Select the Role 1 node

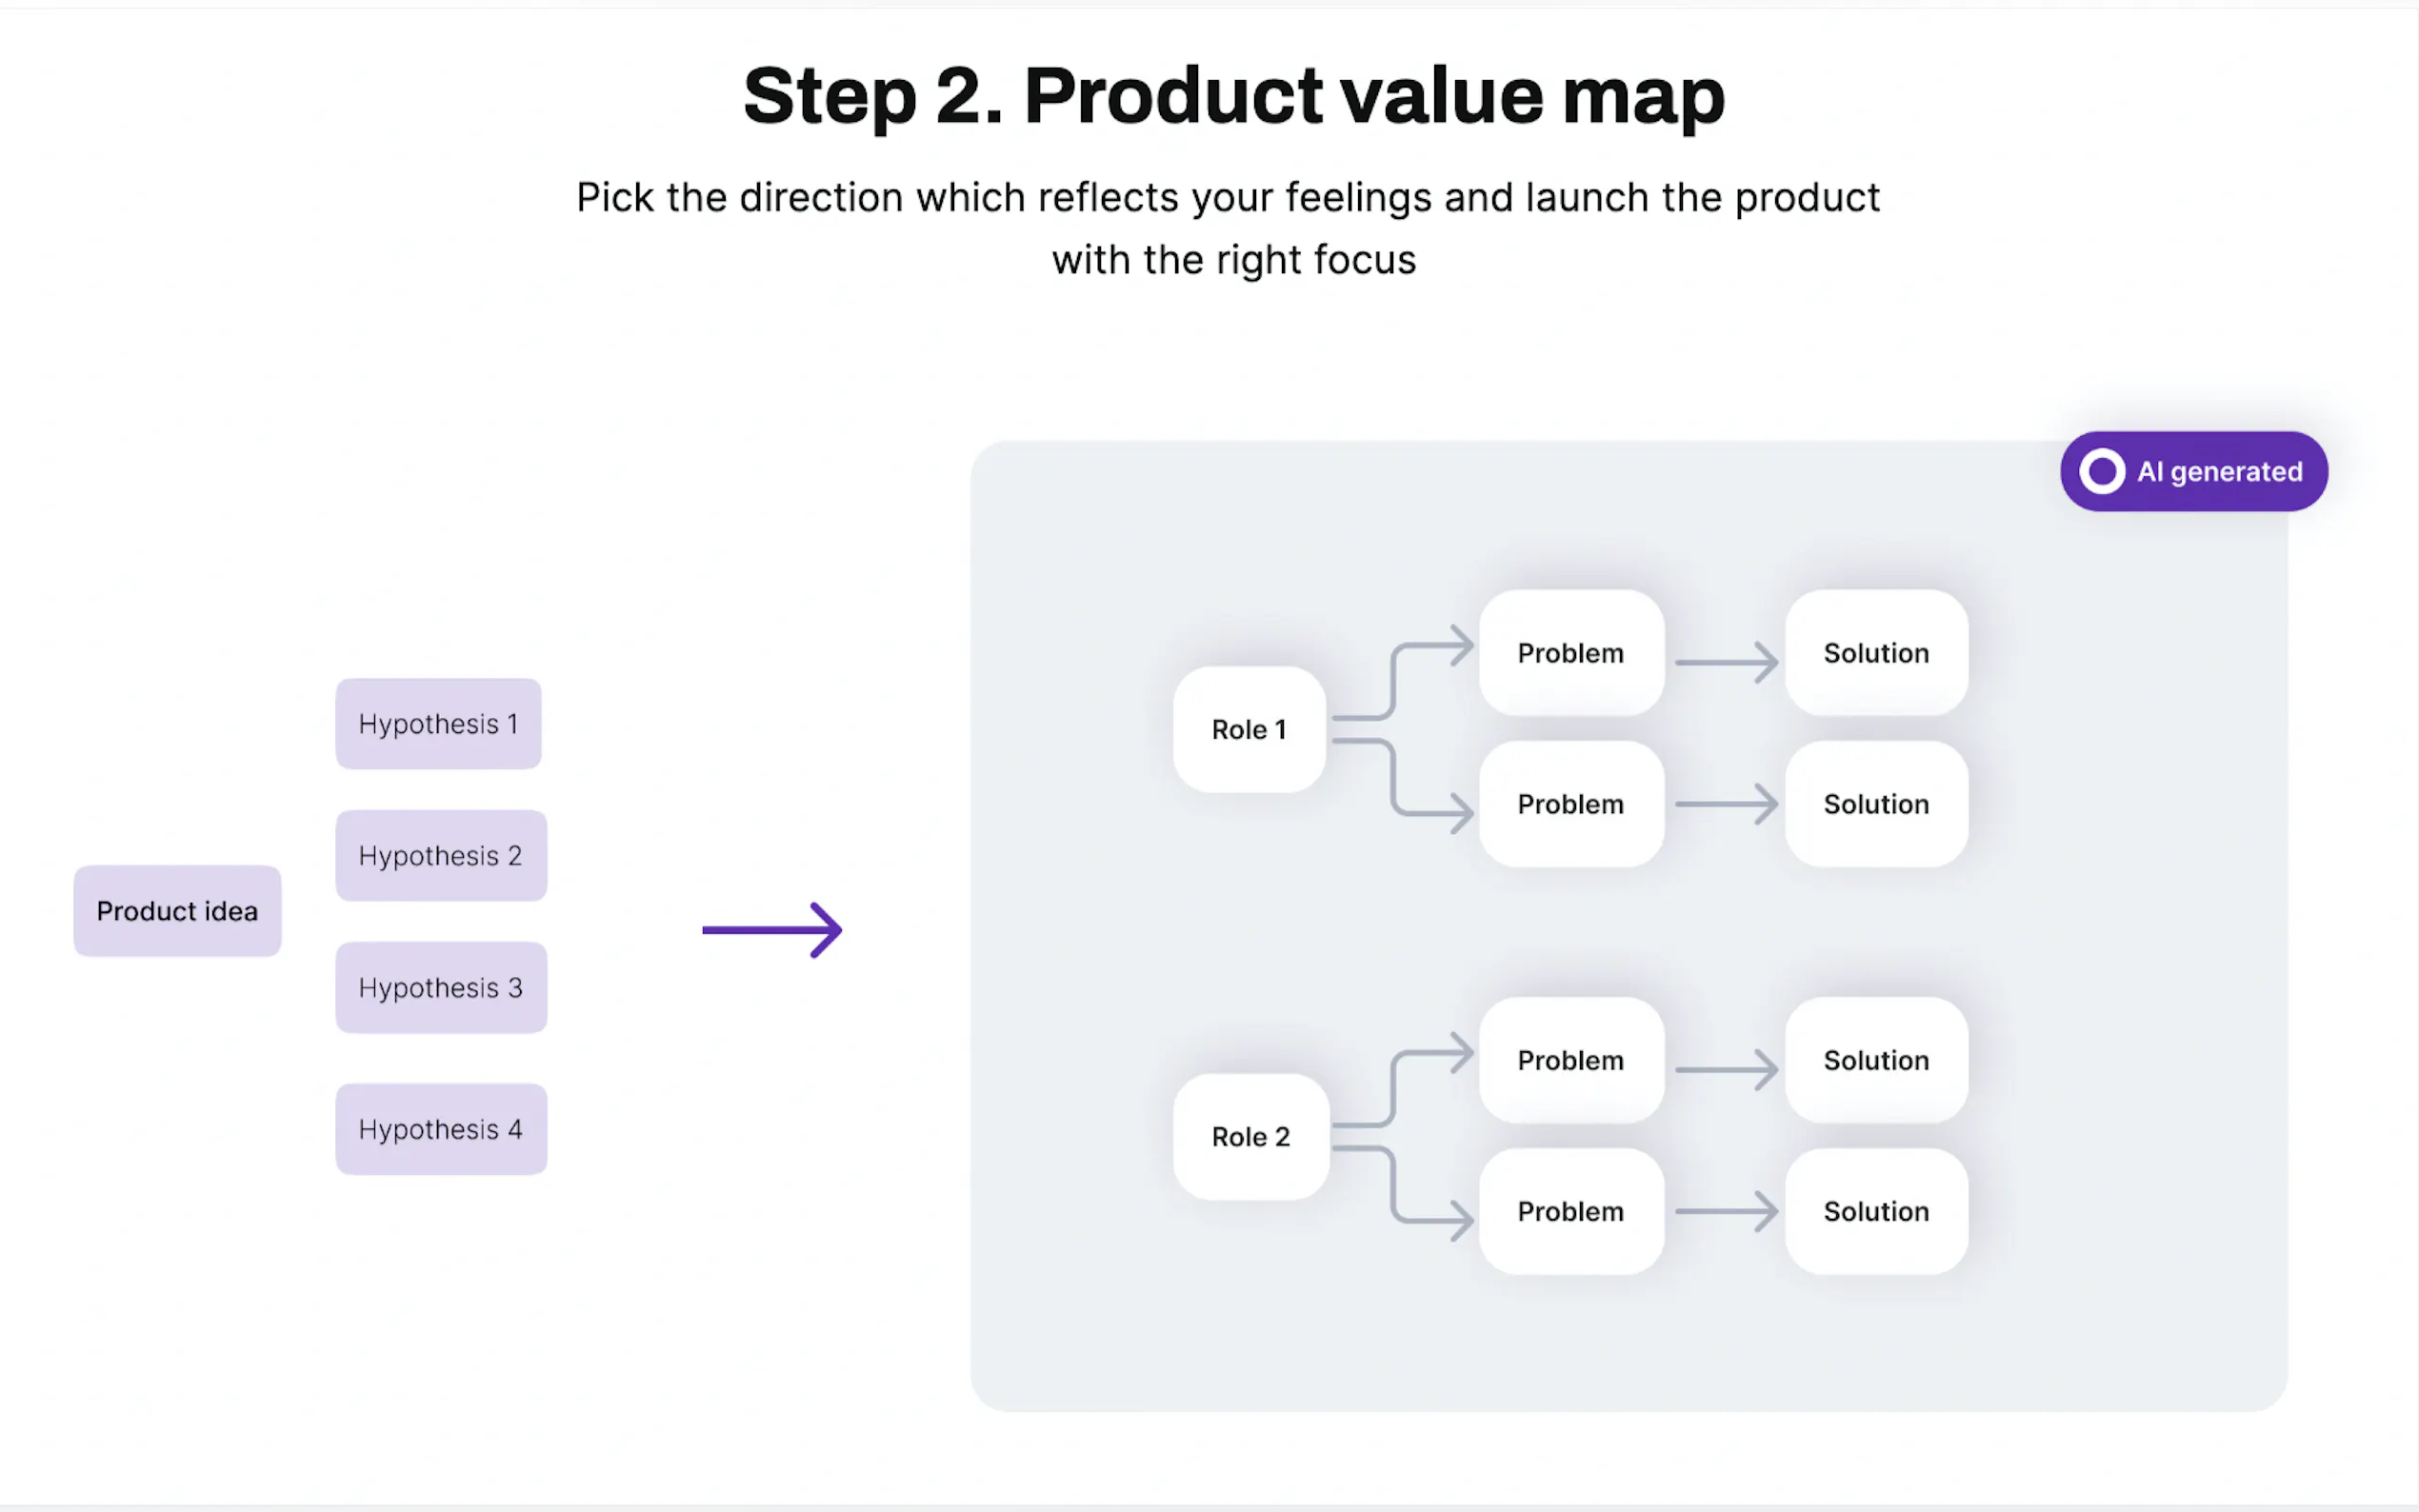pos(1249,729)
